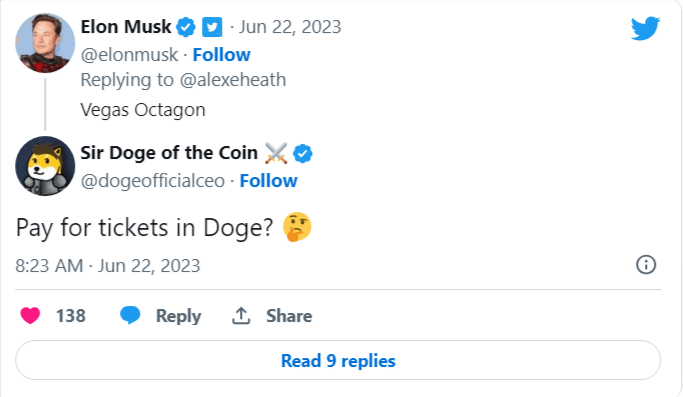Click Sir Doge's verified checkmark badge

click(x=303, y=153)
